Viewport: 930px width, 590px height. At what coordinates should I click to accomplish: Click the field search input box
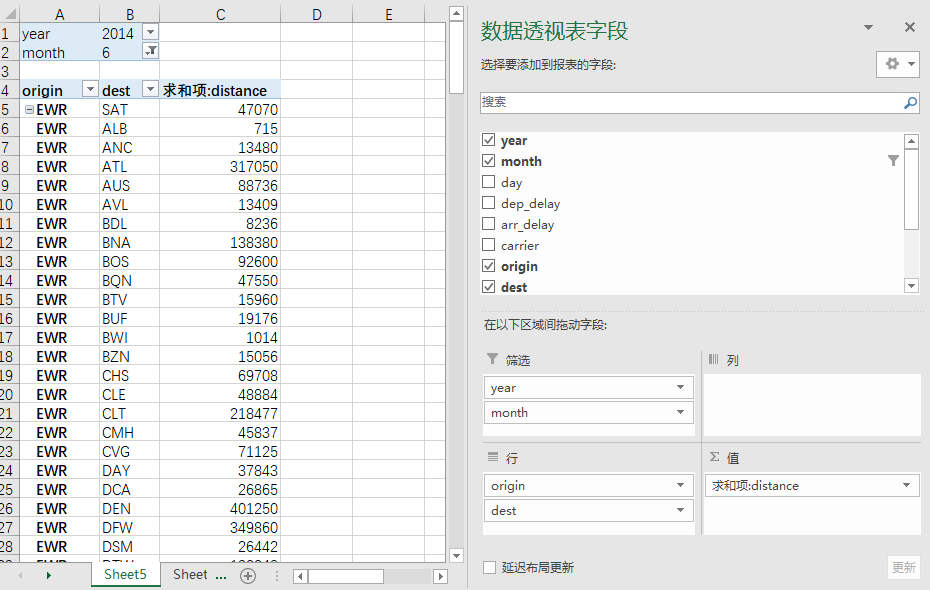(690, 102)
